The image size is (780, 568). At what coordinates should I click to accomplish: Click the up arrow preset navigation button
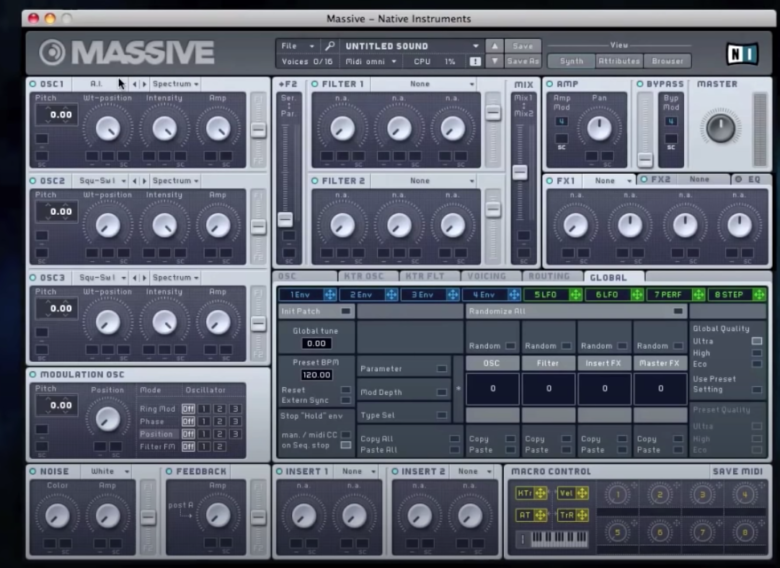(494, 46)
